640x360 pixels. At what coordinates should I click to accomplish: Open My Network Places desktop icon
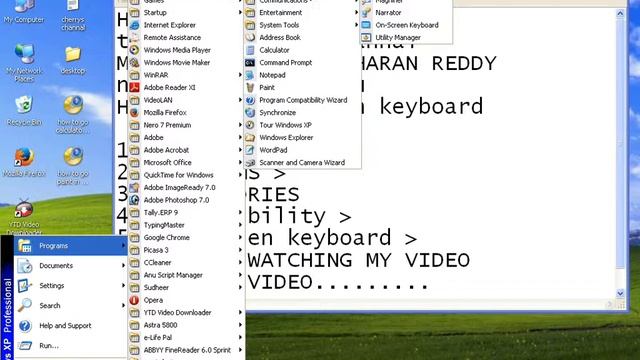24,63
